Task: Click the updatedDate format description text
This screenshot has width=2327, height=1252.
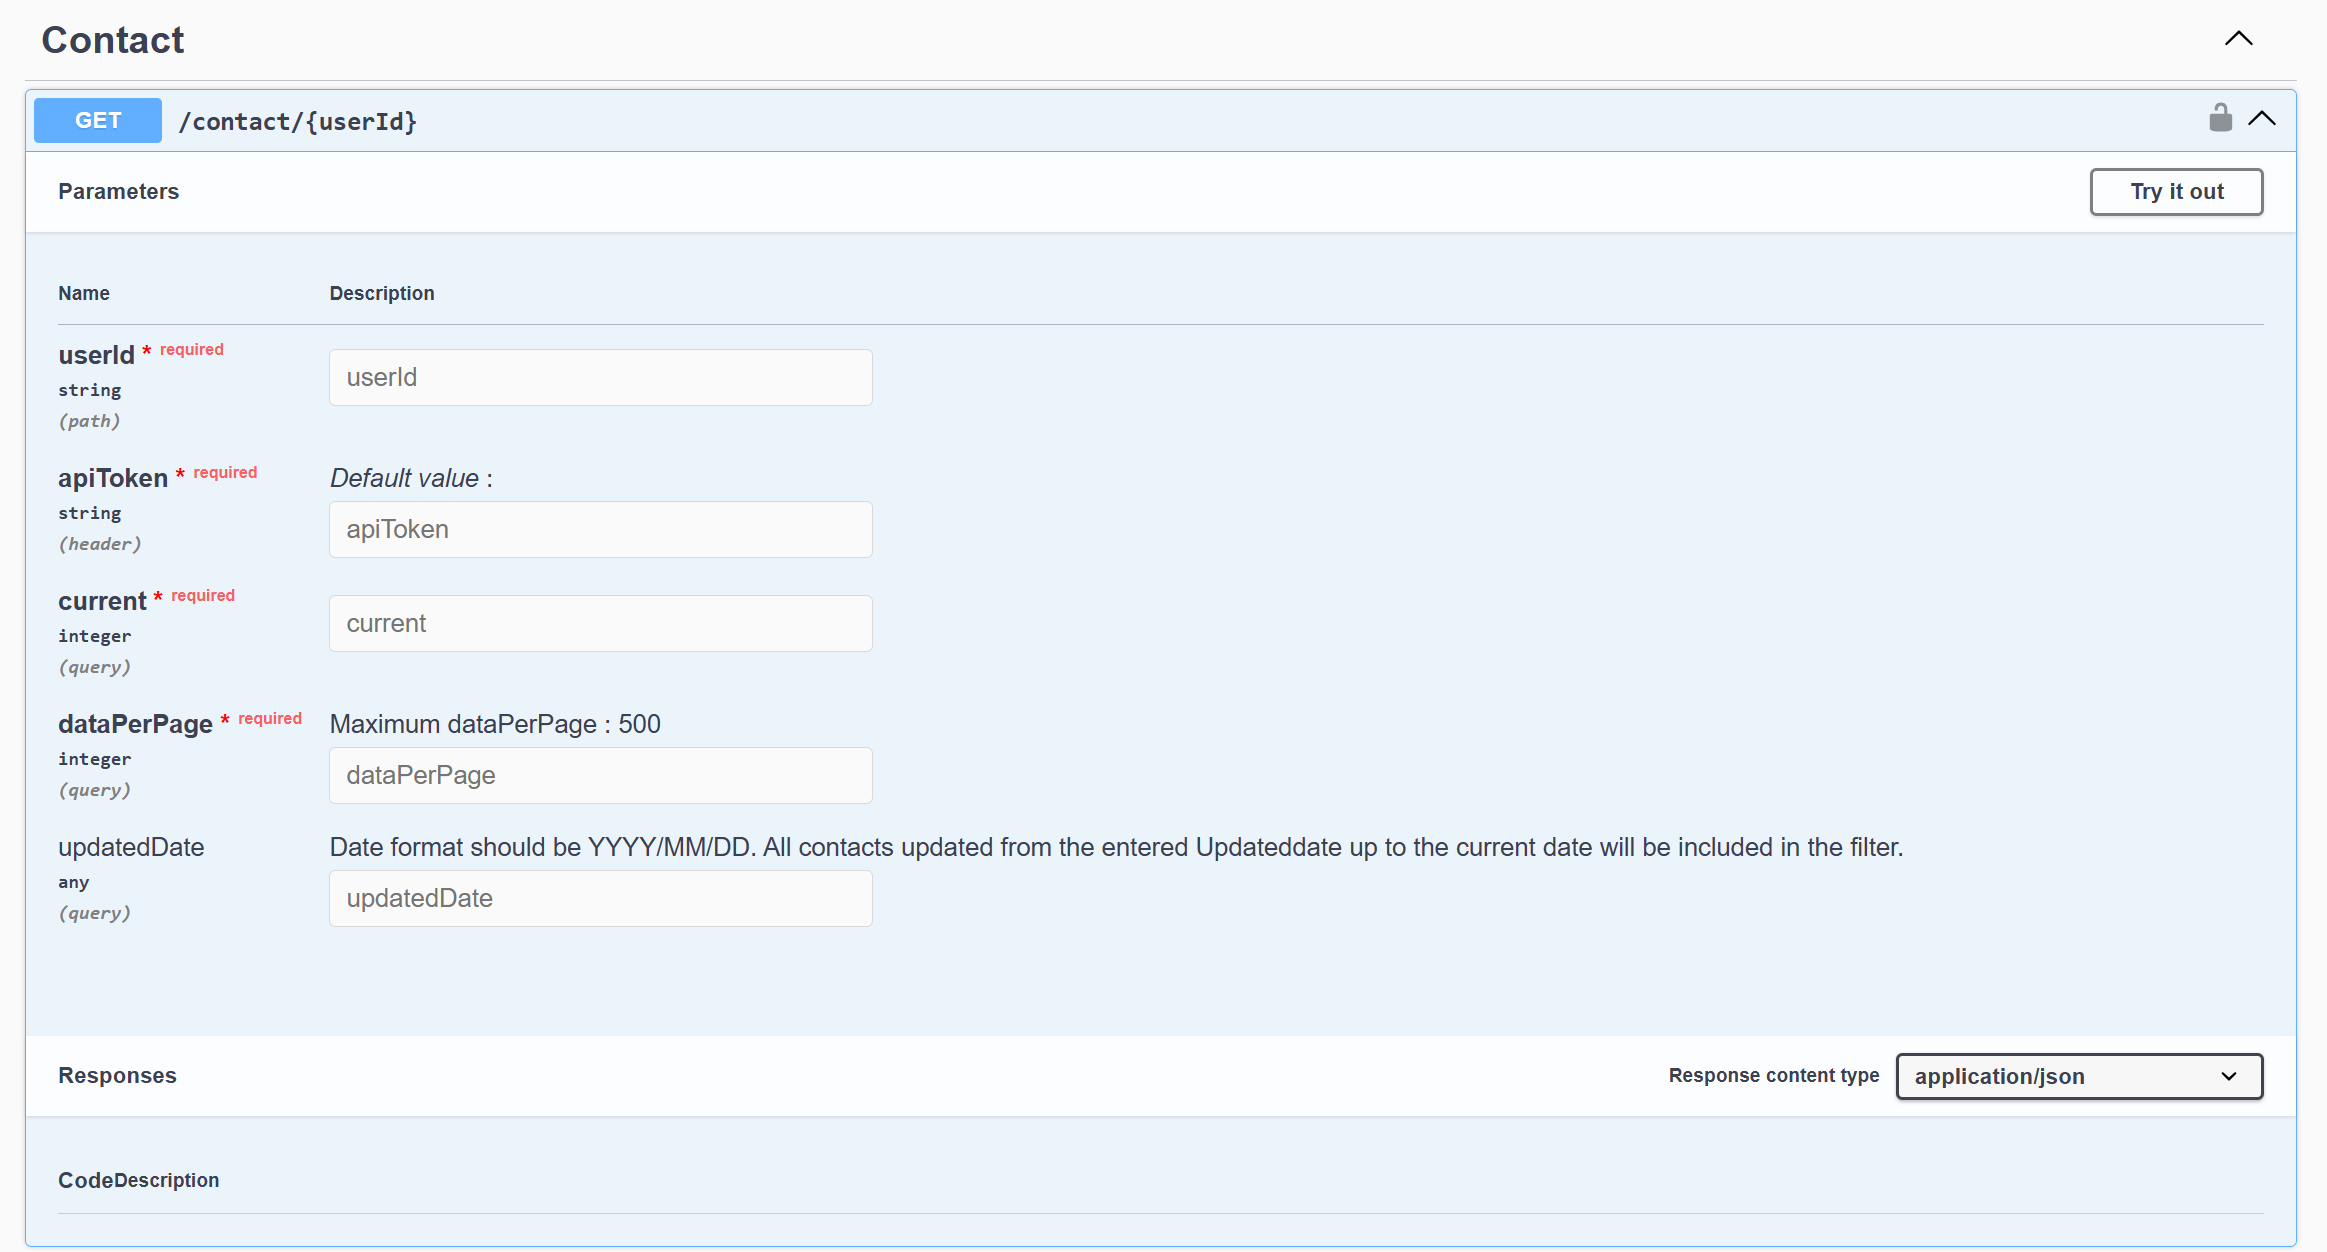Action: click(1116, 847)
